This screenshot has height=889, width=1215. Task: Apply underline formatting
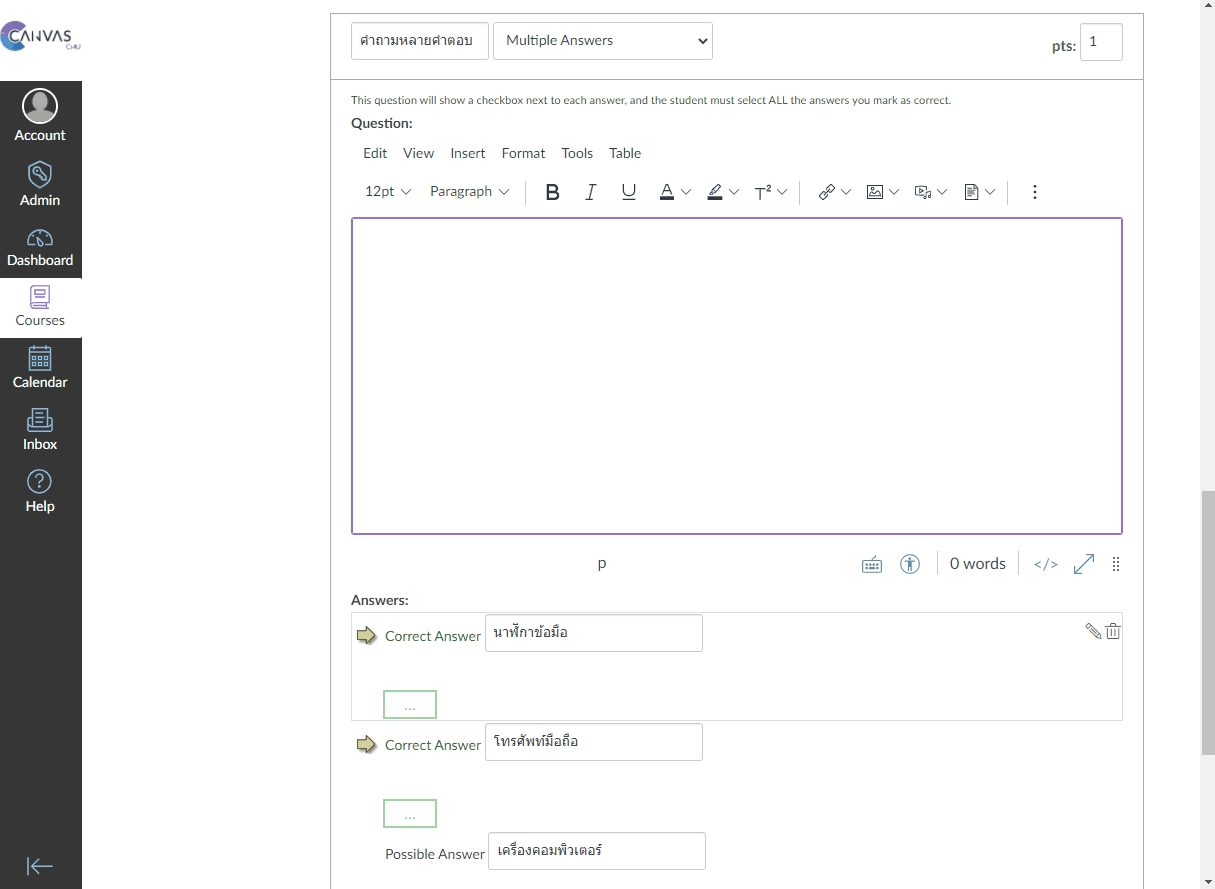tap(628, 192)
